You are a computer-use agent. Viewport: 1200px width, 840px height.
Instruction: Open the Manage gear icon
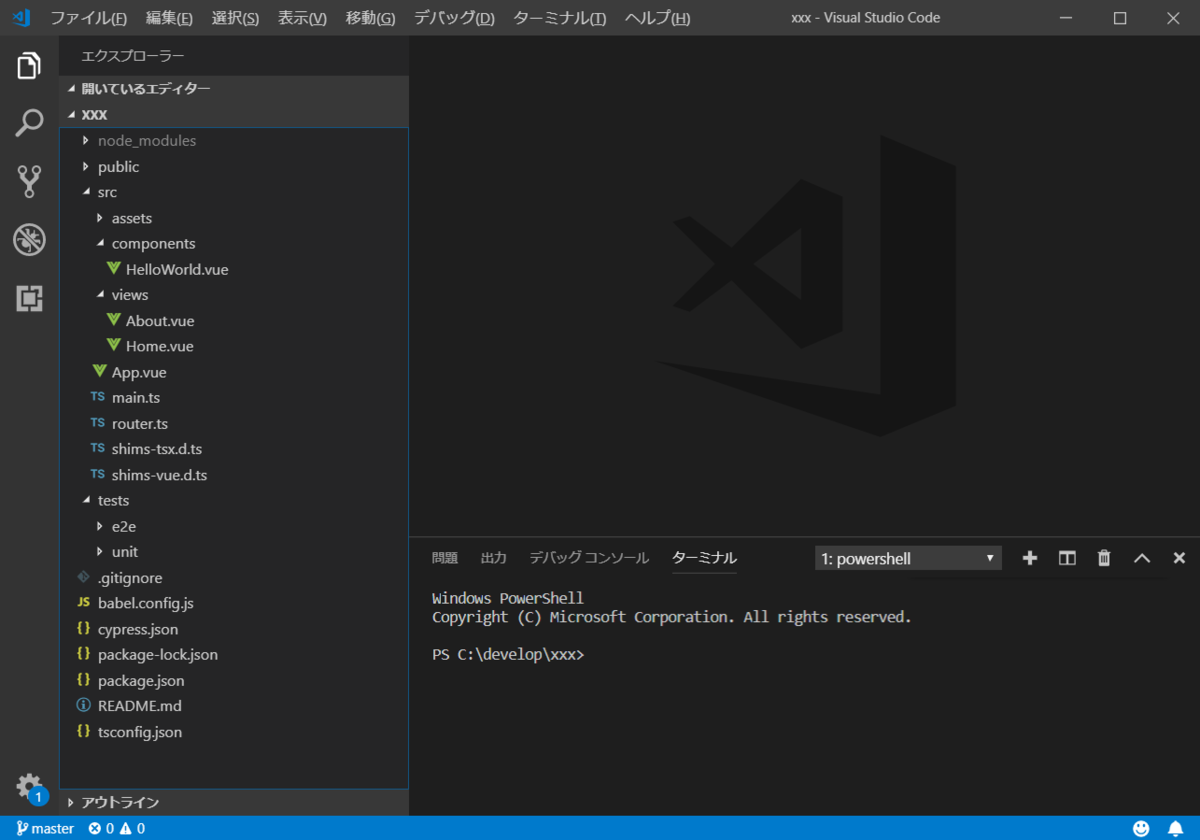click(29, 786)
